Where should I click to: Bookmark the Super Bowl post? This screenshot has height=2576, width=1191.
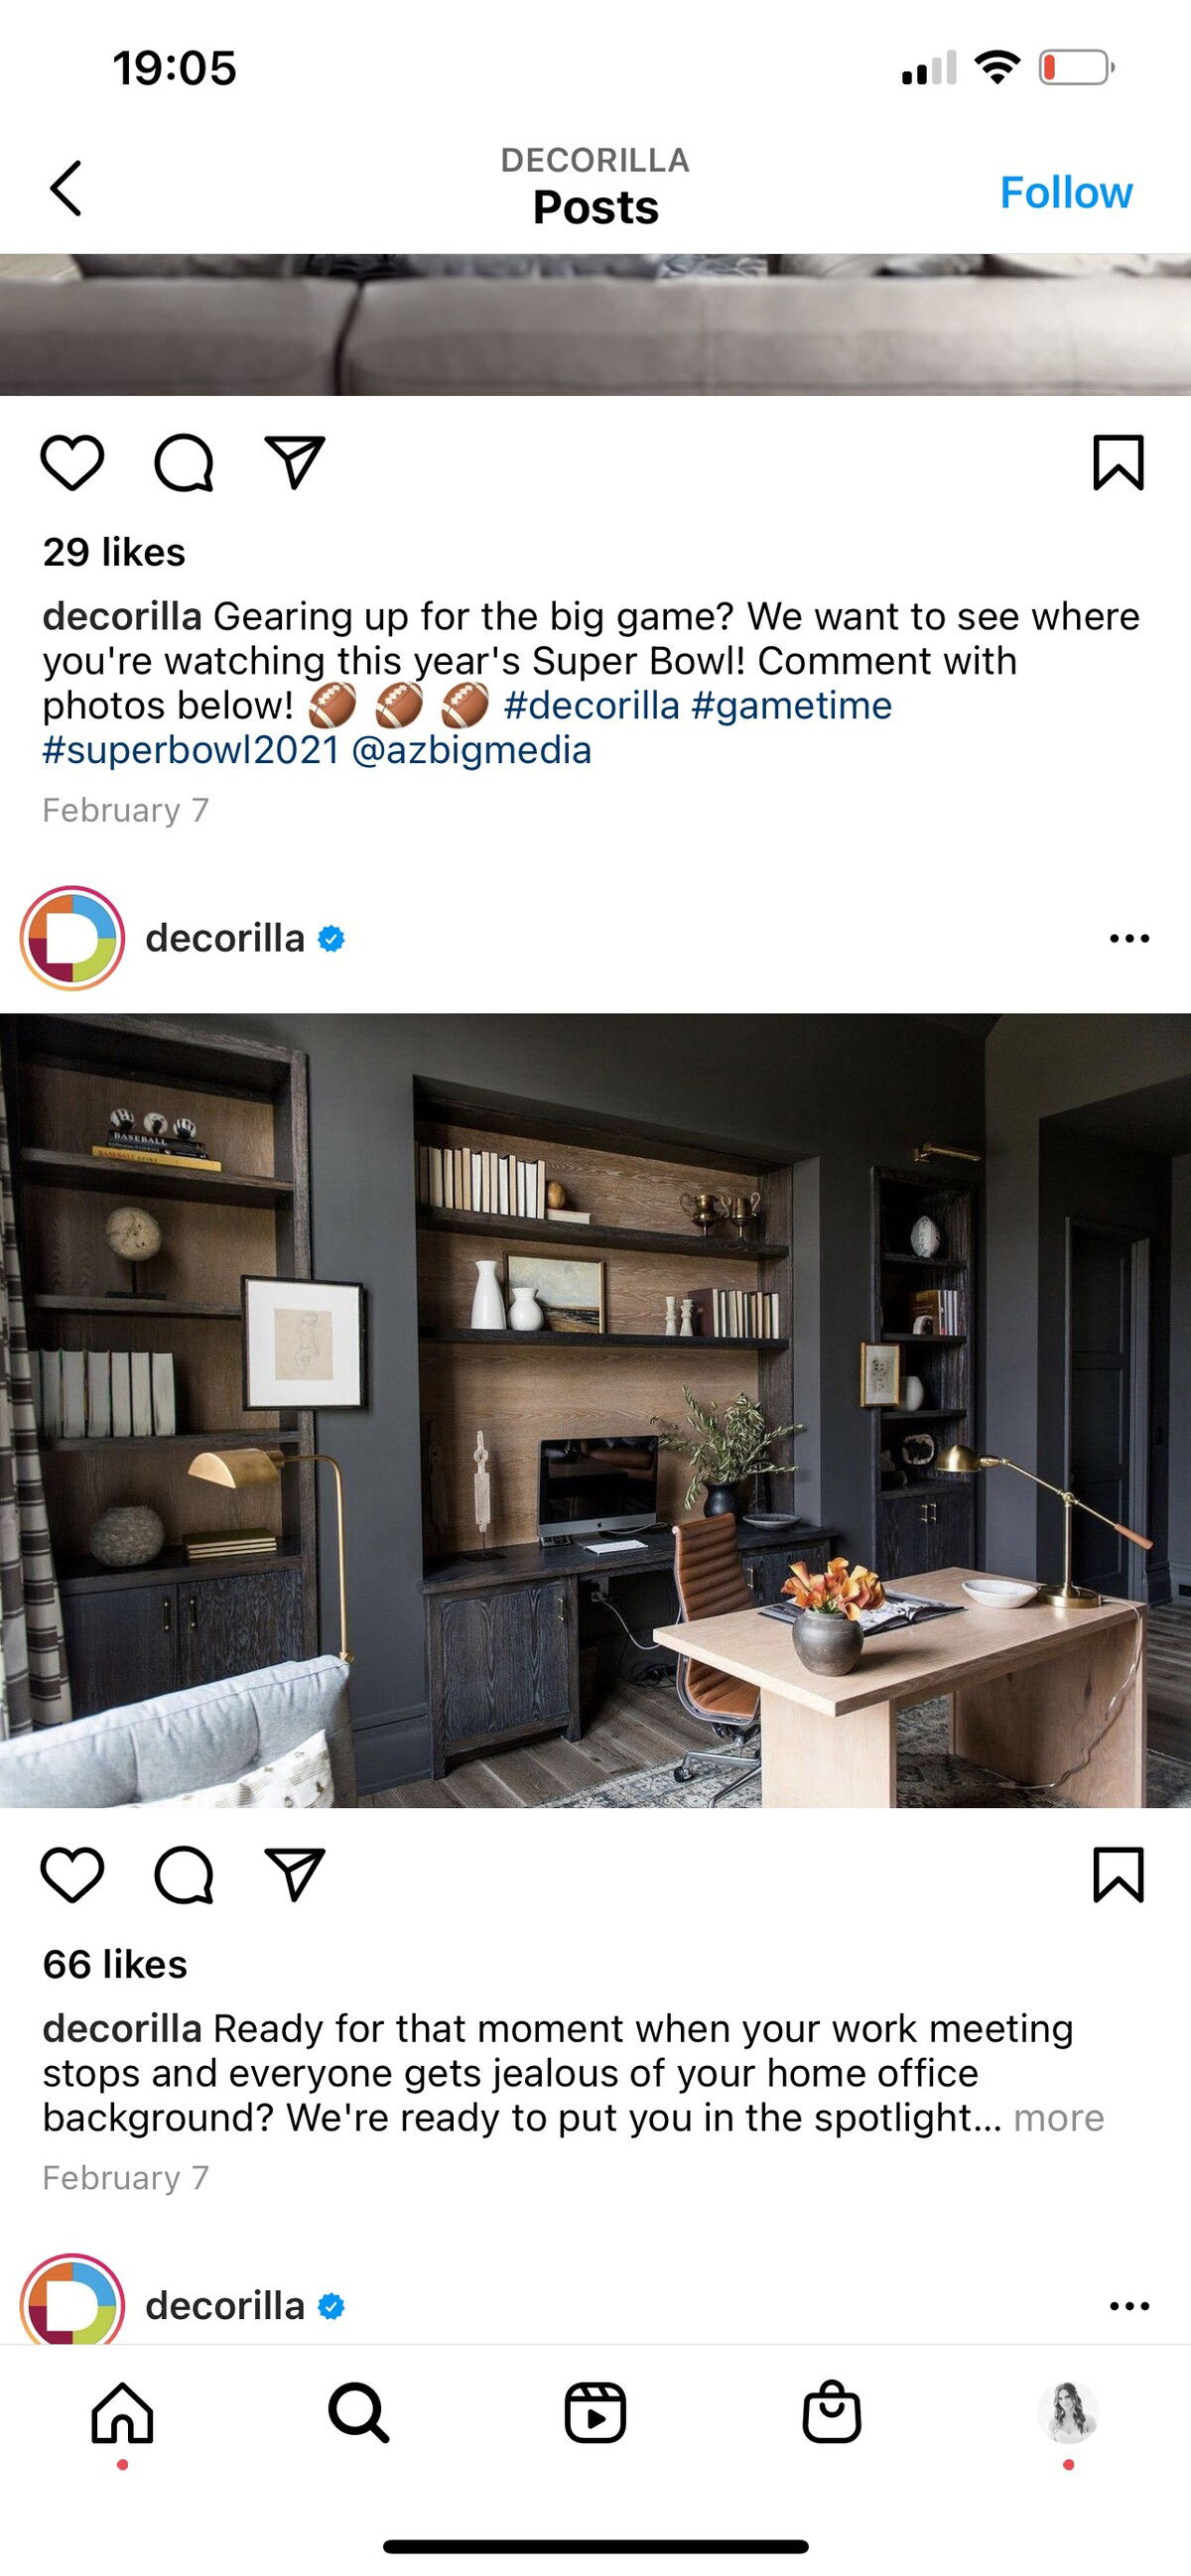1118,463
